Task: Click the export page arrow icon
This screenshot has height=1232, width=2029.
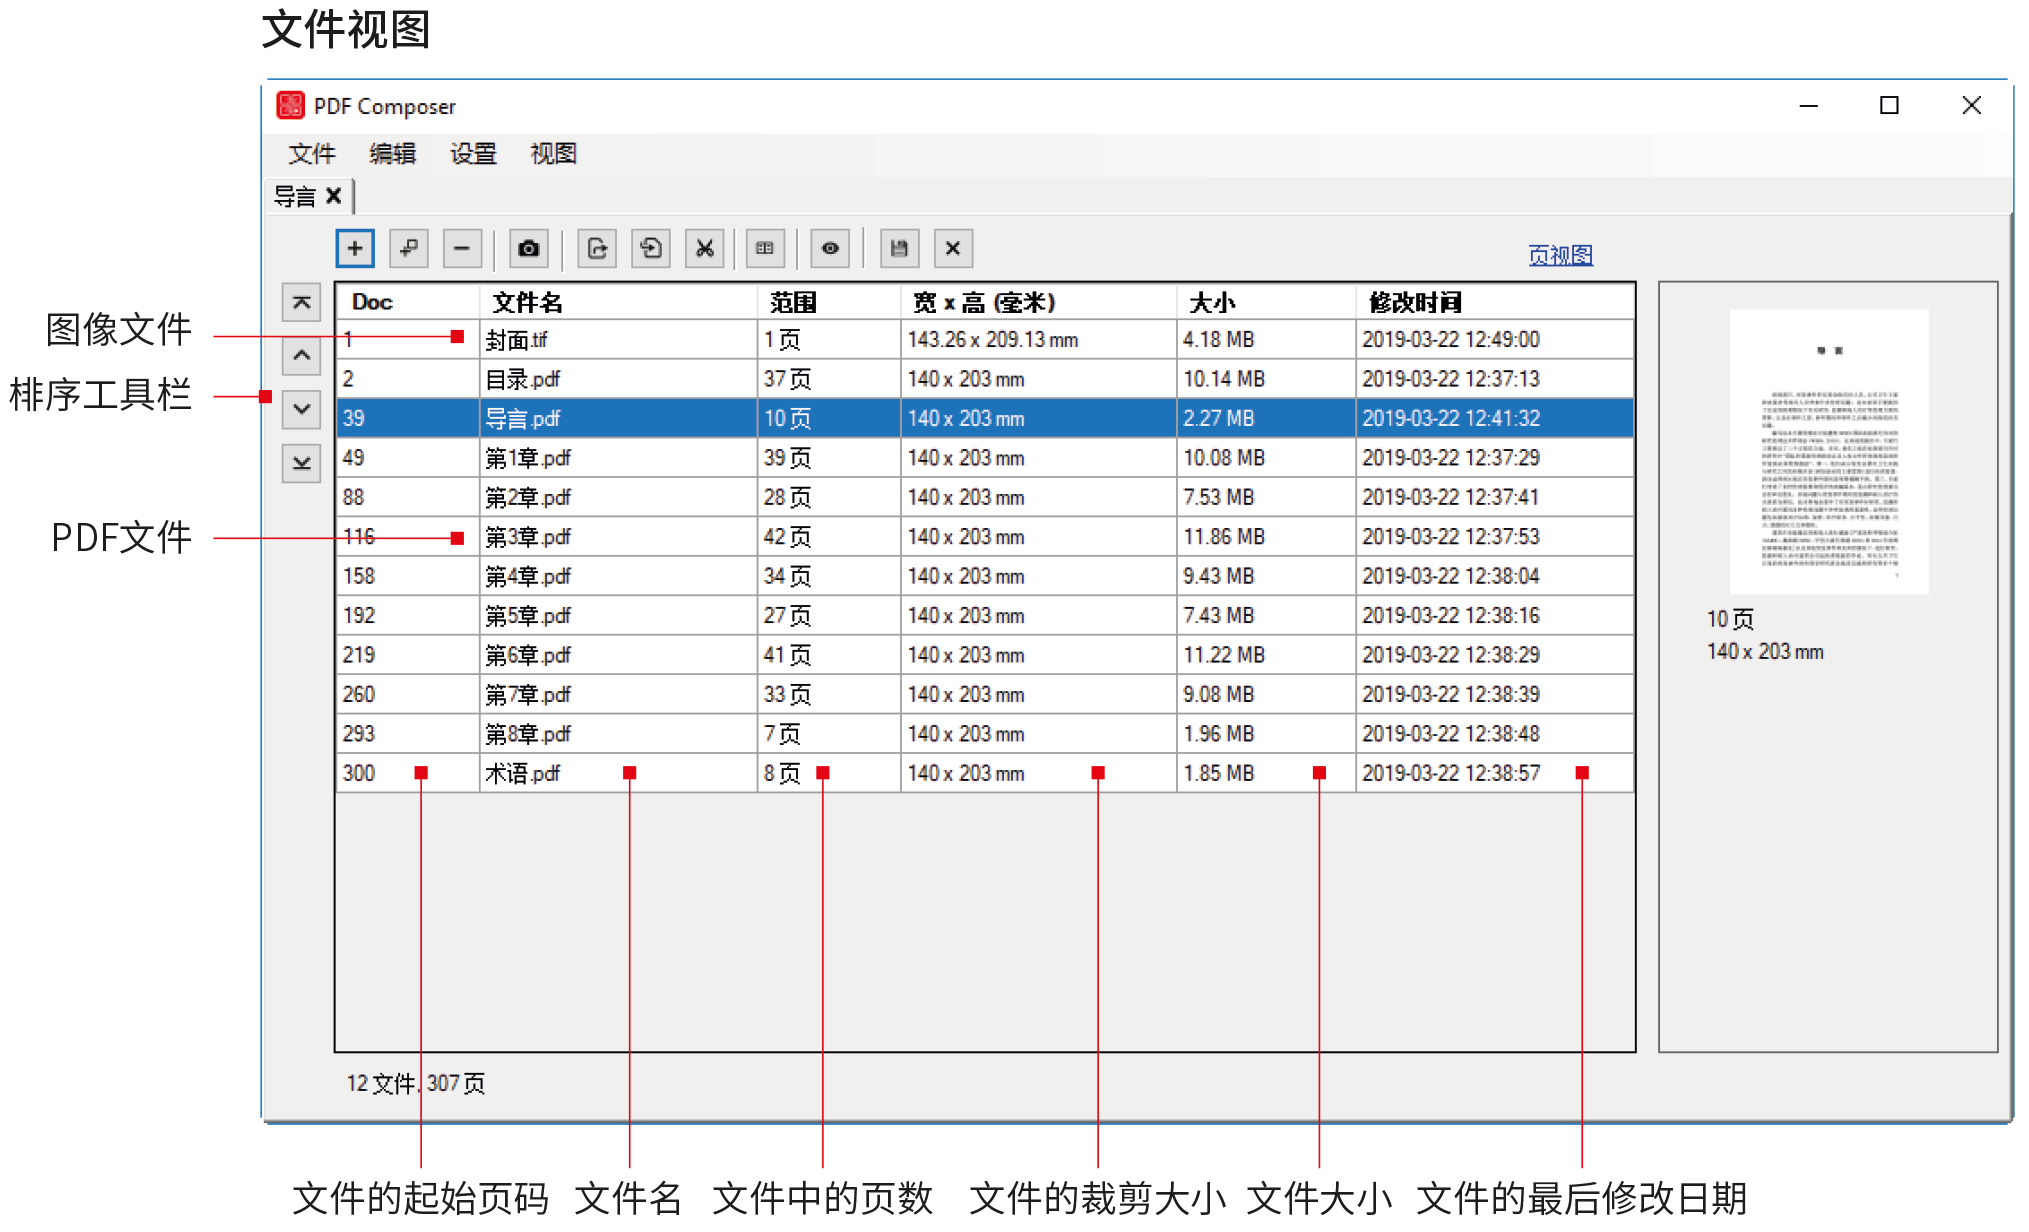Action: pyautogui.click(x=597, y=248)
